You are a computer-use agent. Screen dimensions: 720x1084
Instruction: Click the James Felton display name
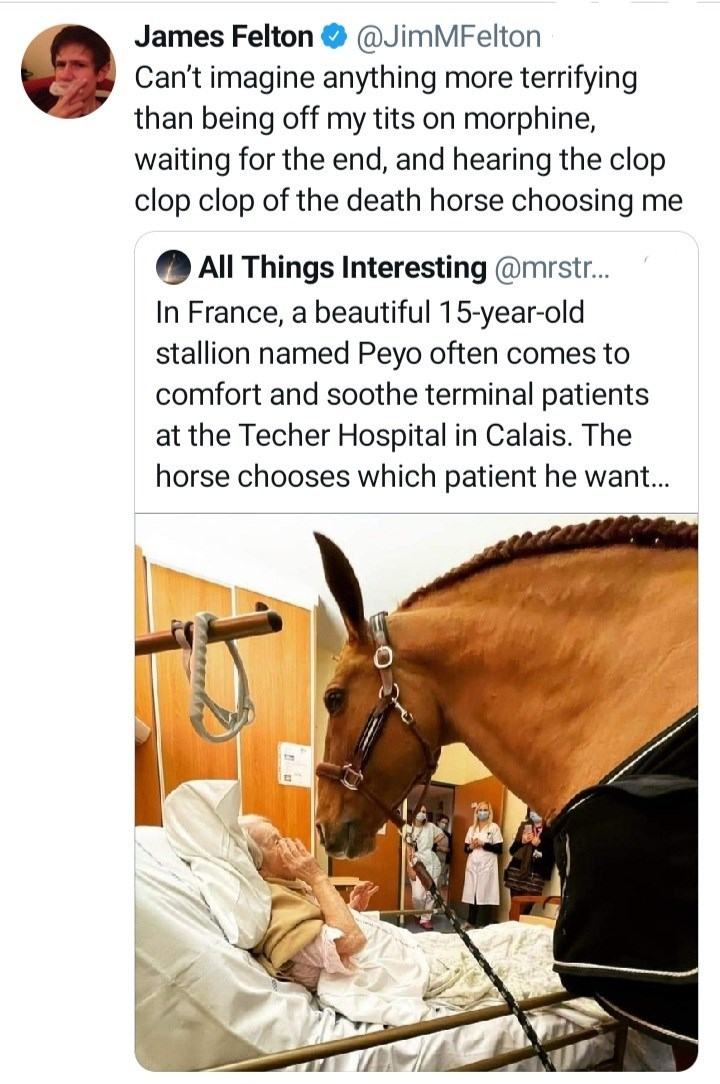pos(224,38)
